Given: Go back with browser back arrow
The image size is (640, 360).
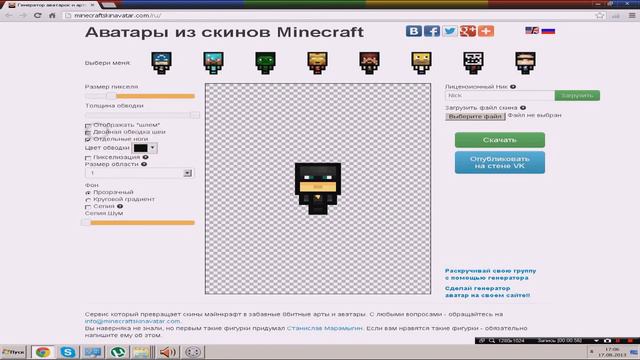Looking at the screenshot, I should coord(8,15).
